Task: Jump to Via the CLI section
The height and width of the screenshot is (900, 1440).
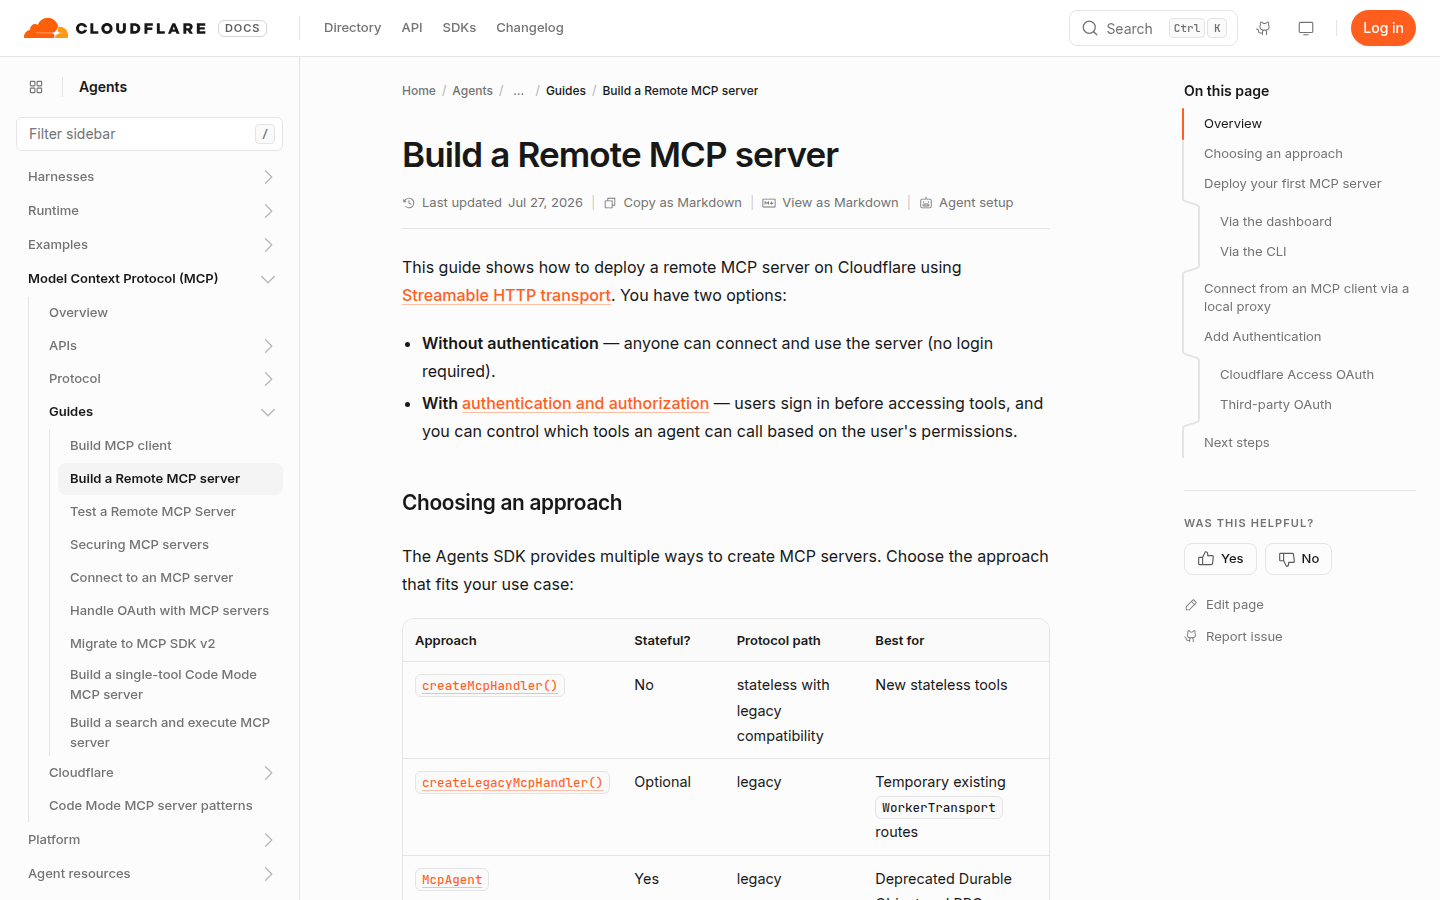Action: [1253, 252]
